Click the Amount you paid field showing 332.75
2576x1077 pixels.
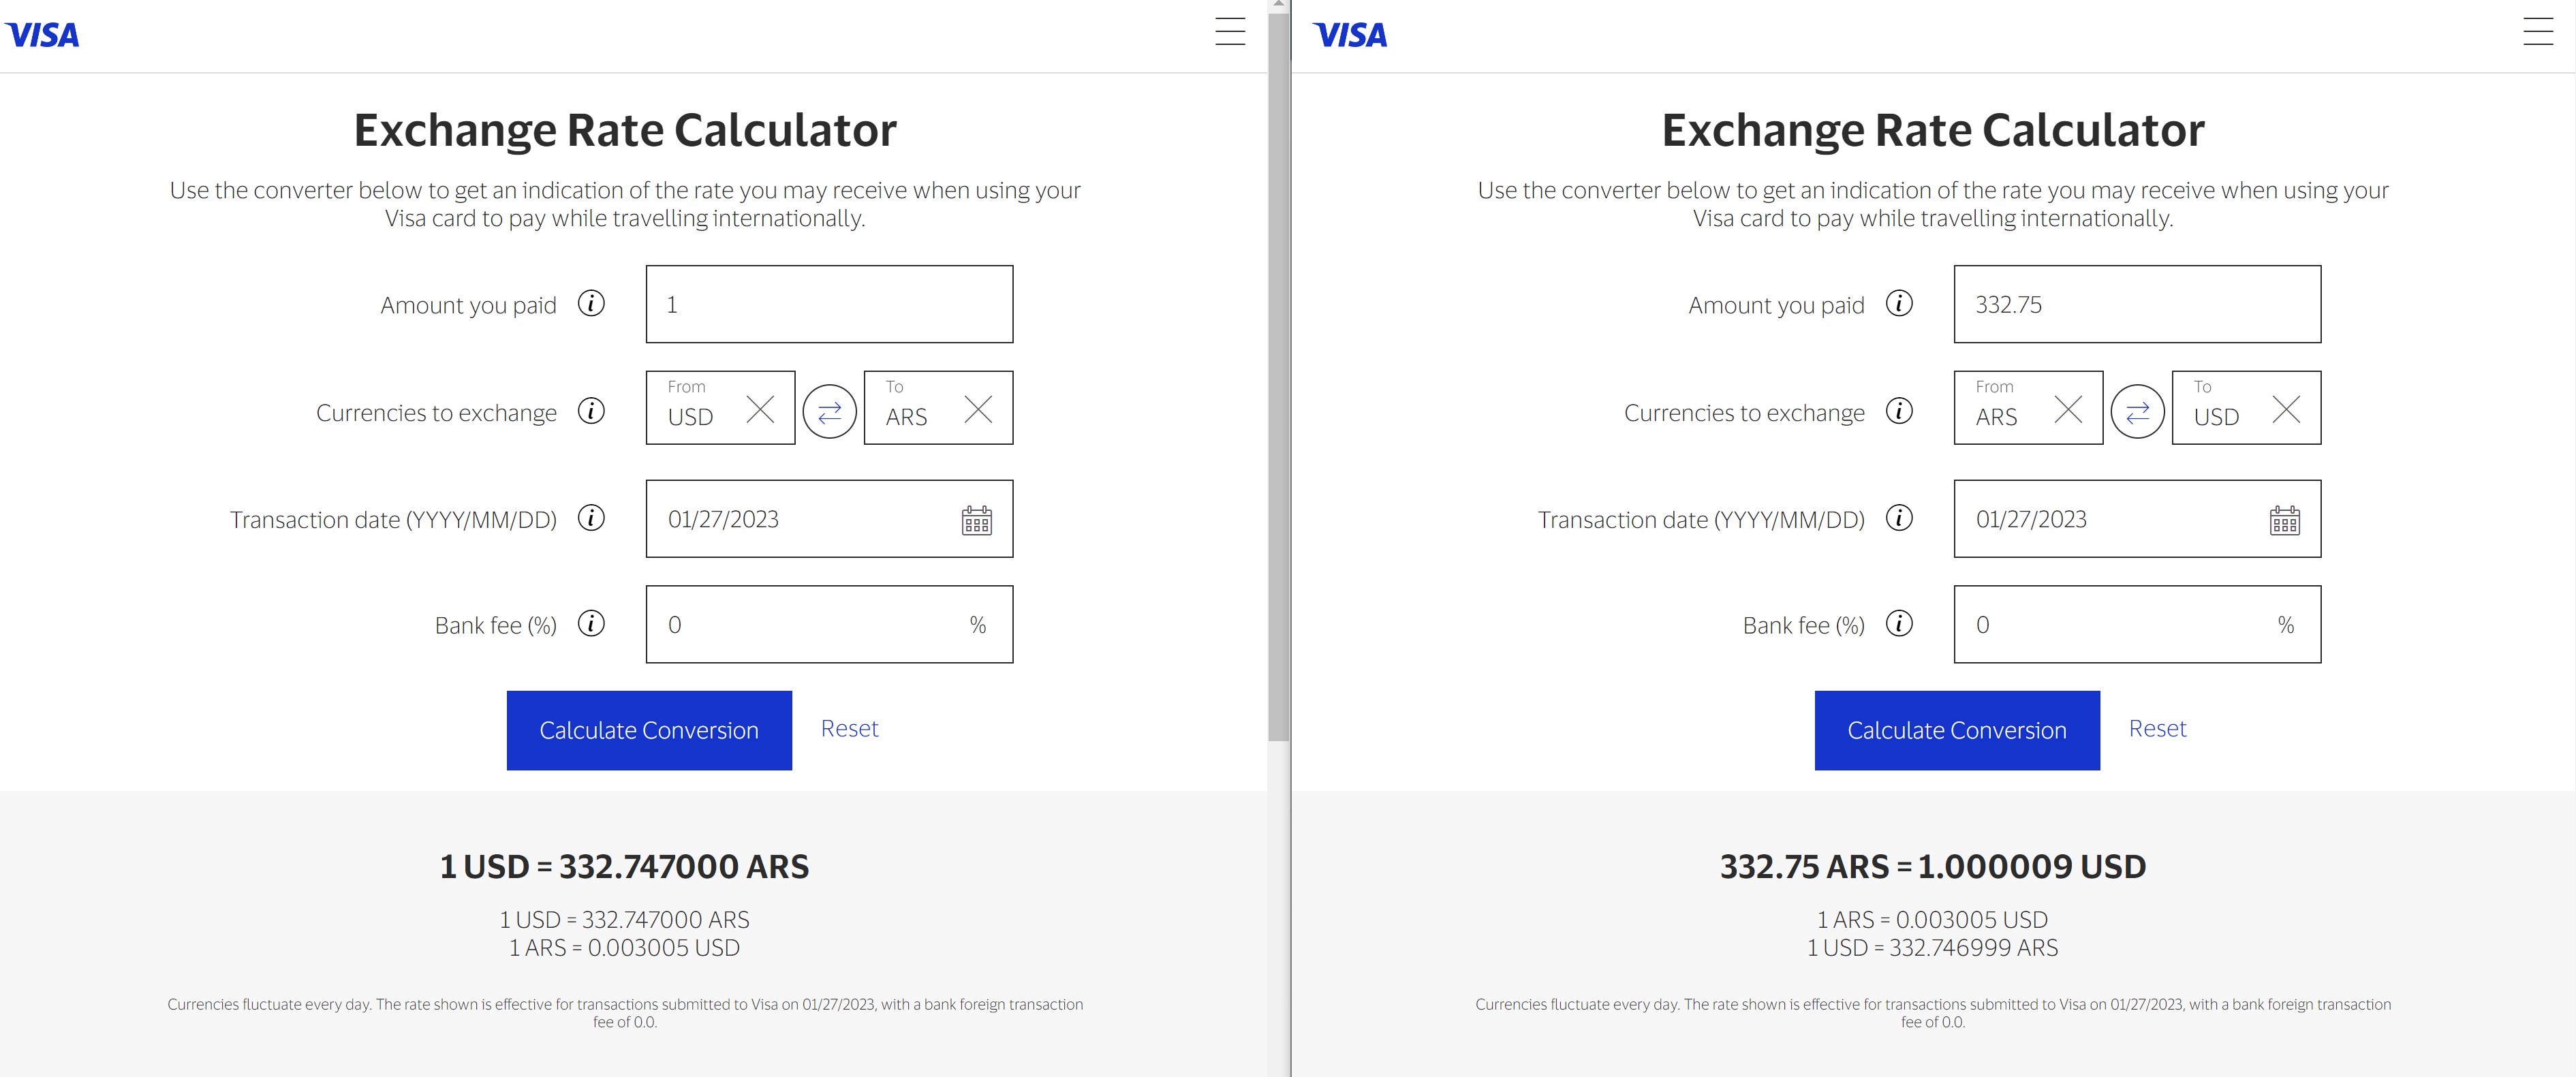2137,304
